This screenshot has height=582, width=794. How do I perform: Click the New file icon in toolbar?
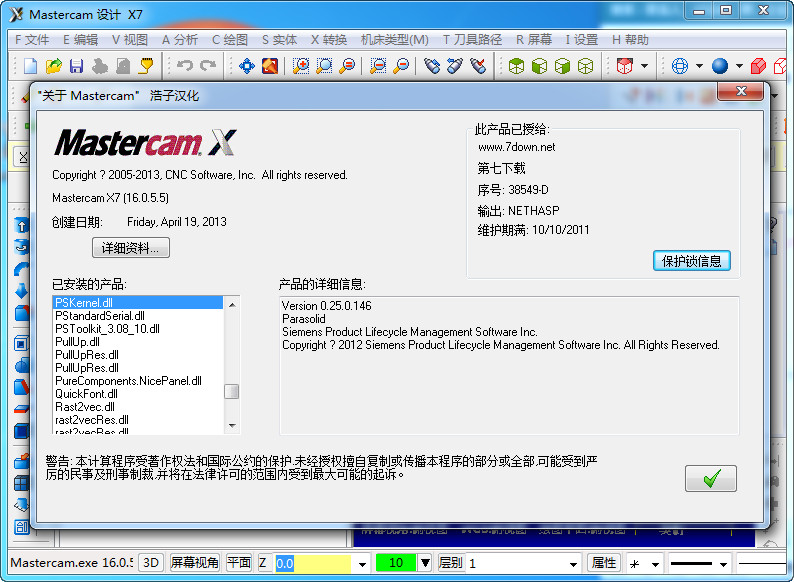coord(30,66)
